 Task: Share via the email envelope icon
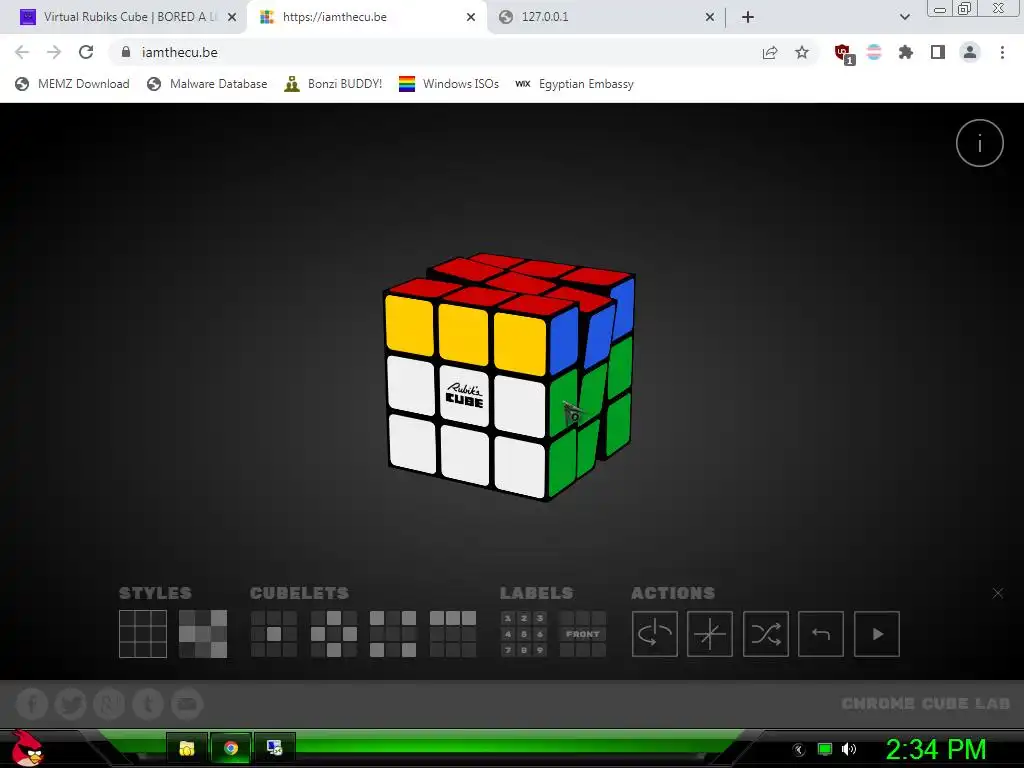click(x=187, y=704)
